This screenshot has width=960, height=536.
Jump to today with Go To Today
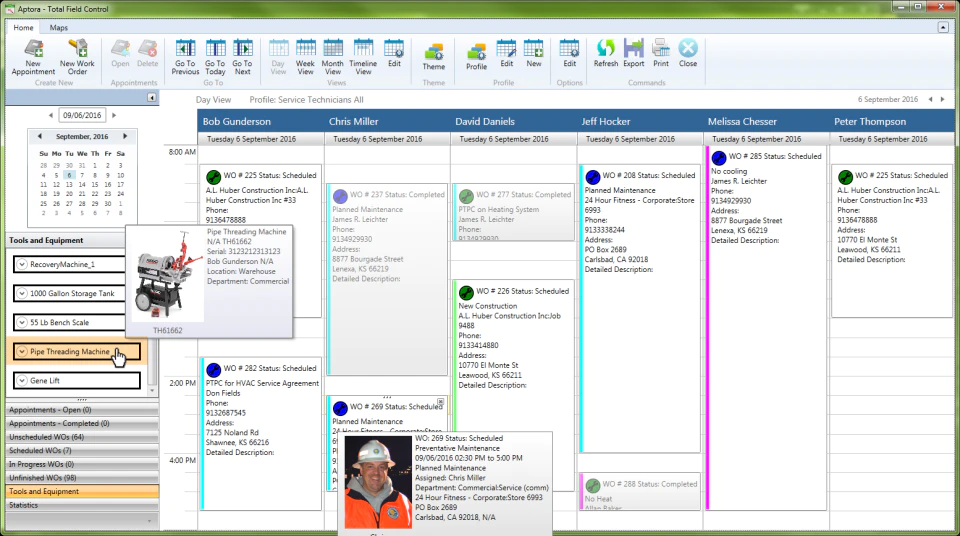click(x=215, y=57)
